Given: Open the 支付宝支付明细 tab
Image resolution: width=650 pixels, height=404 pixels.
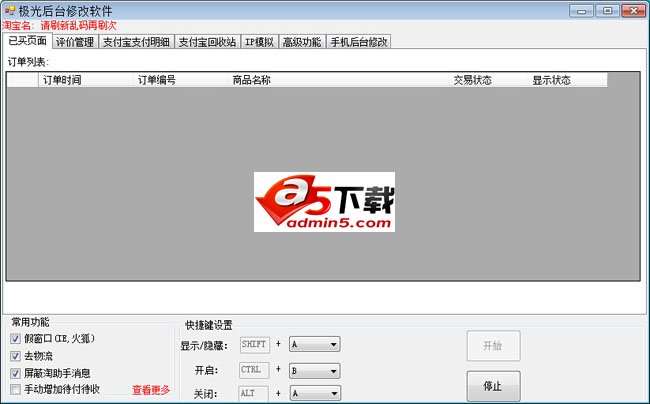Looking at the screenshot, I should [x=136, y=42].
